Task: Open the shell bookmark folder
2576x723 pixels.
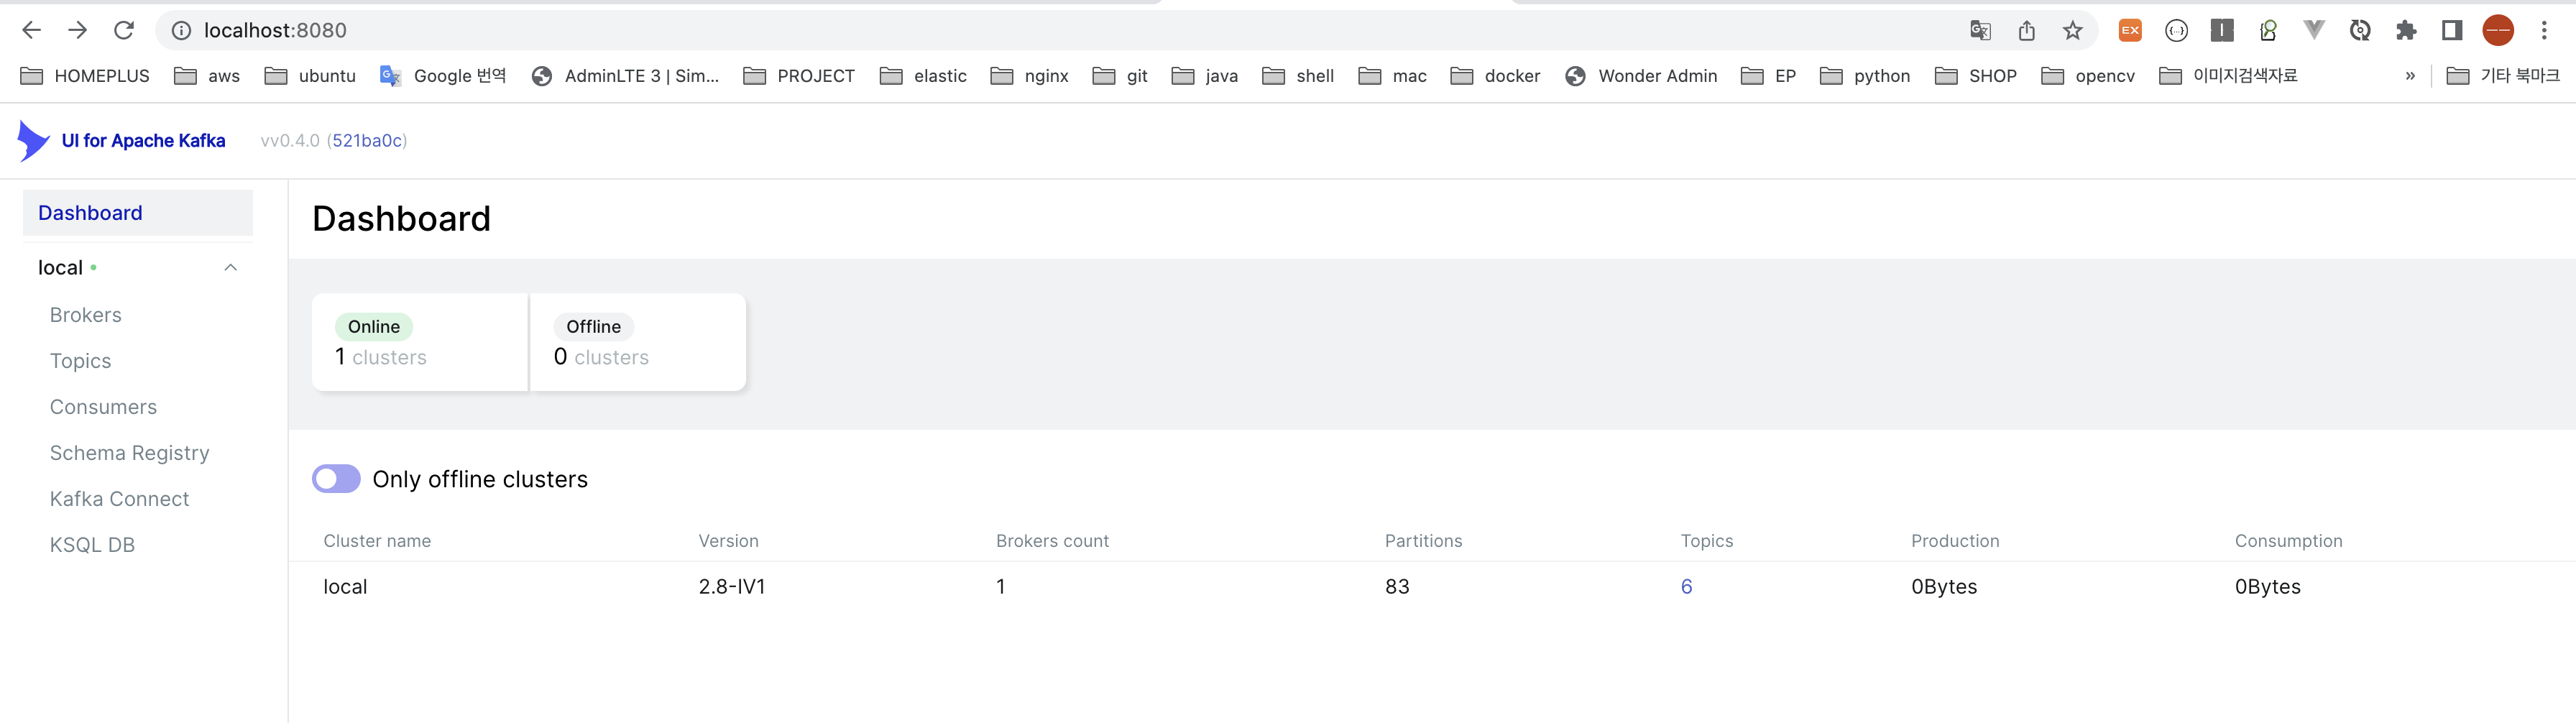Action: (1298, 76)
